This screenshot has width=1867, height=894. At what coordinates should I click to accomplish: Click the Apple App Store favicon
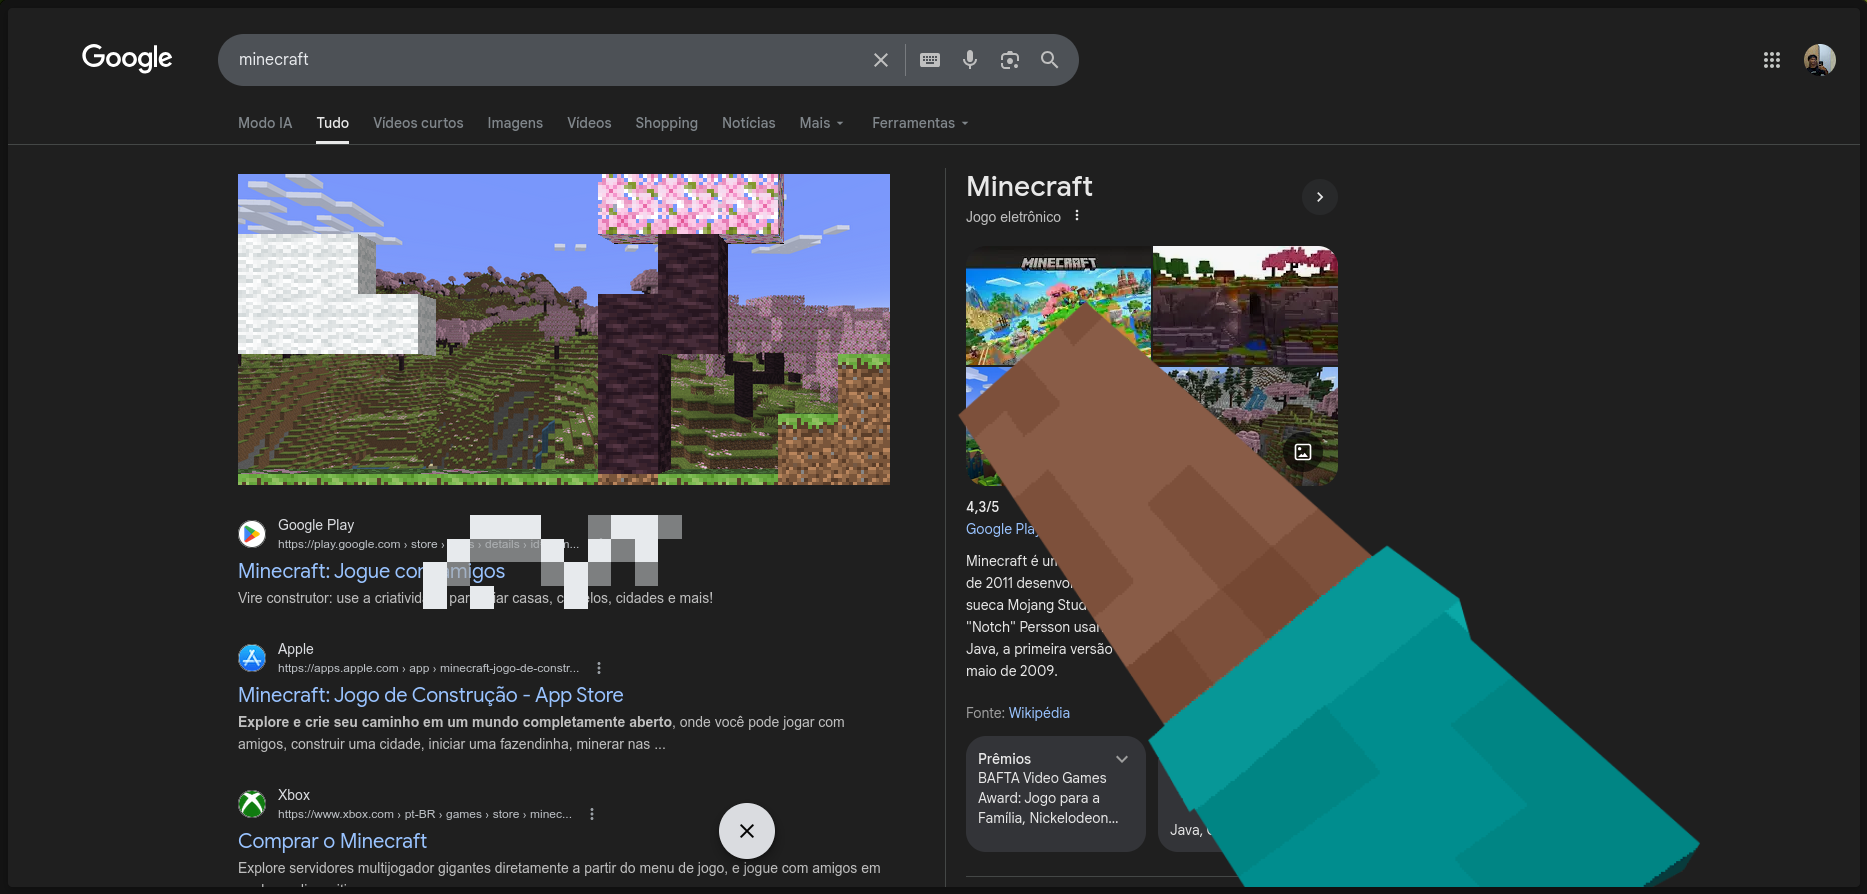252,658
